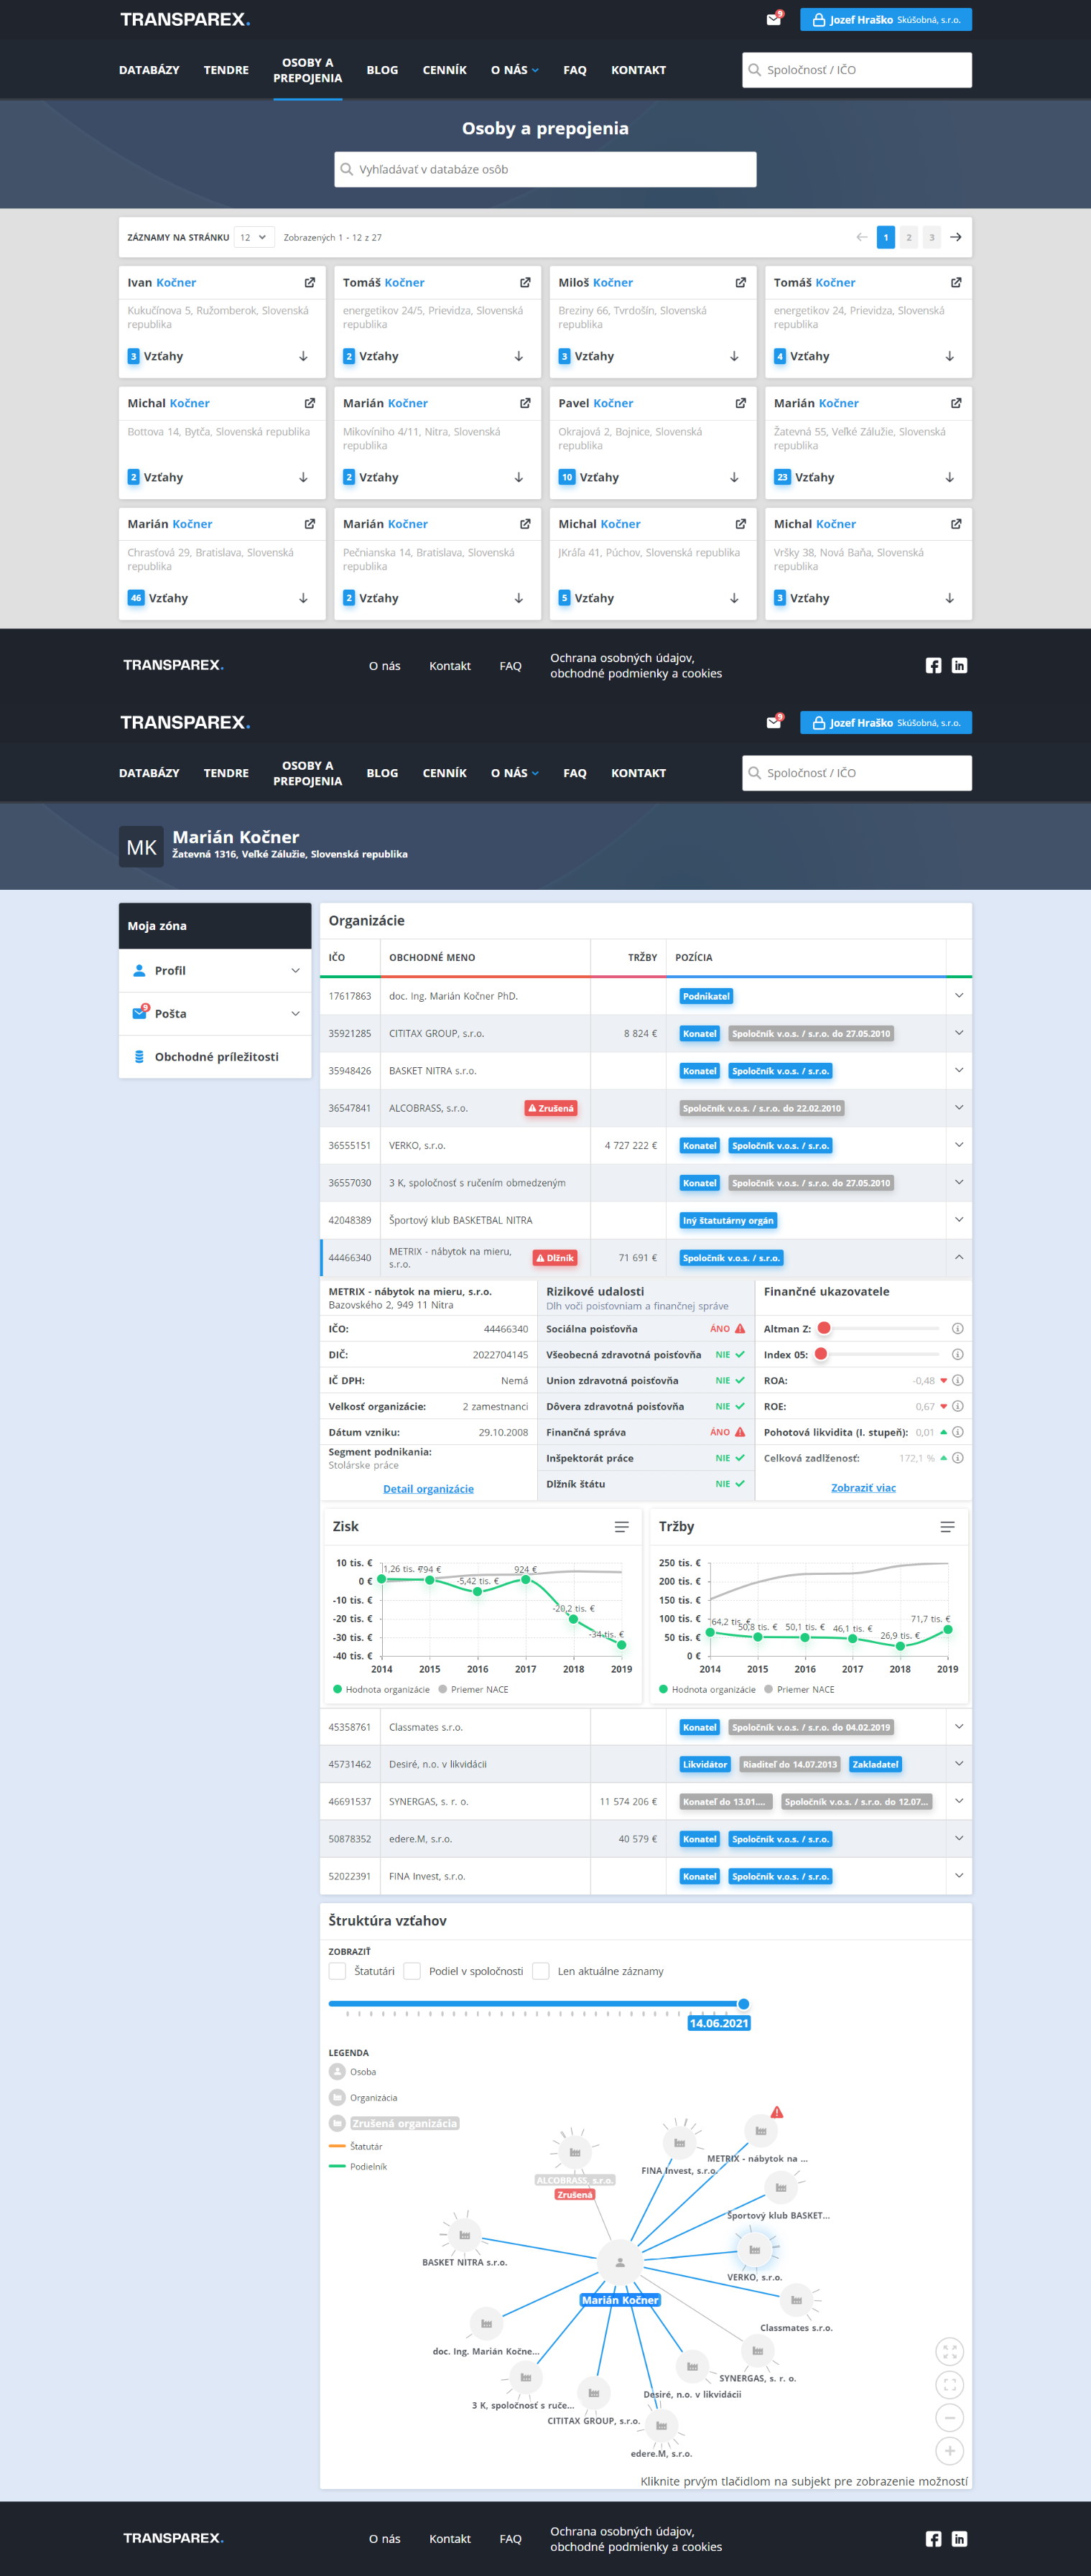Click the Zisk chart hamburger menu icon

621,1527
